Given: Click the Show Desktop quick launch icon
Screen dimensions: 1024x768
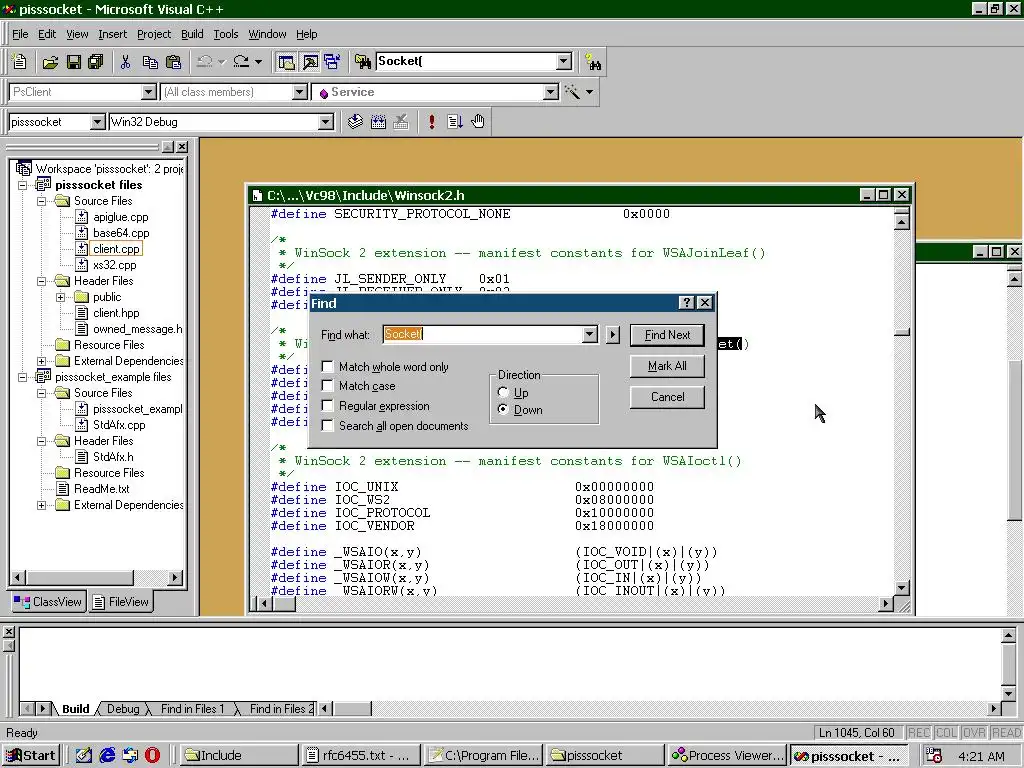Looking at the screenshot, I should pyautogui.click(x=84, y=756).
